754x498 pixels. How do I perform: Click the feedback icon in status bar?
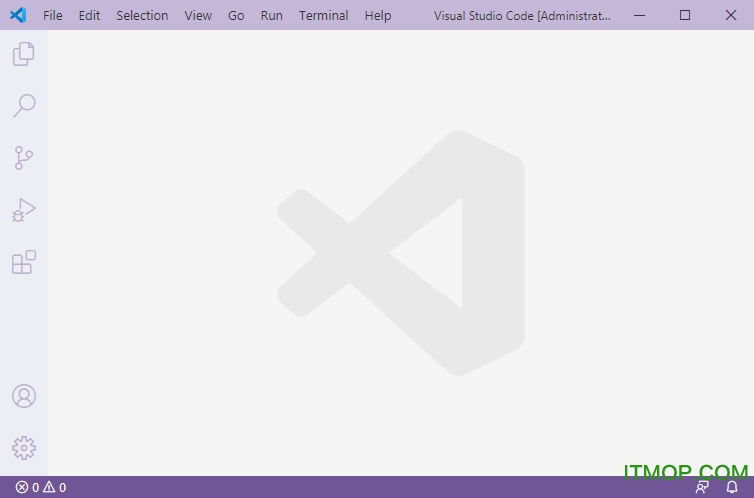[702, 487]
